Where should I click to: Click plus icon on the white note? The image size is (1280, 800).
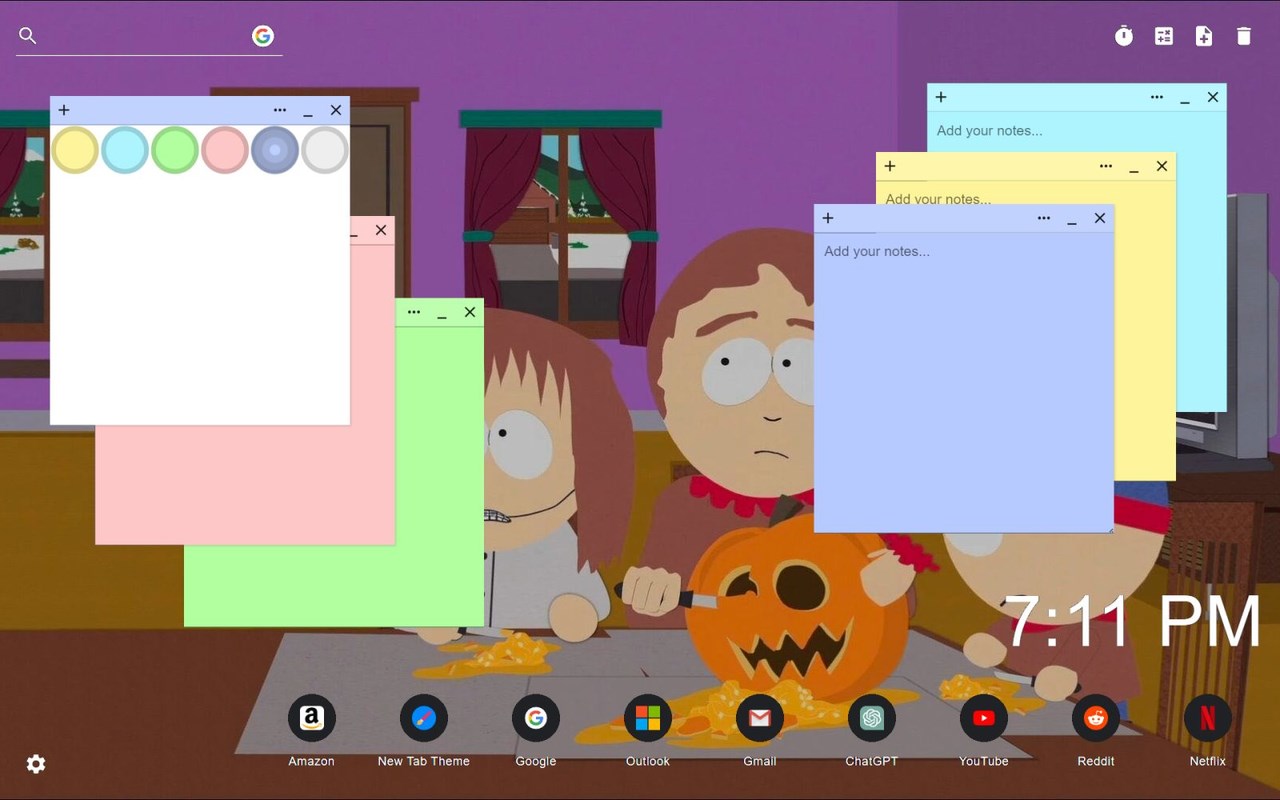[64, 110]
